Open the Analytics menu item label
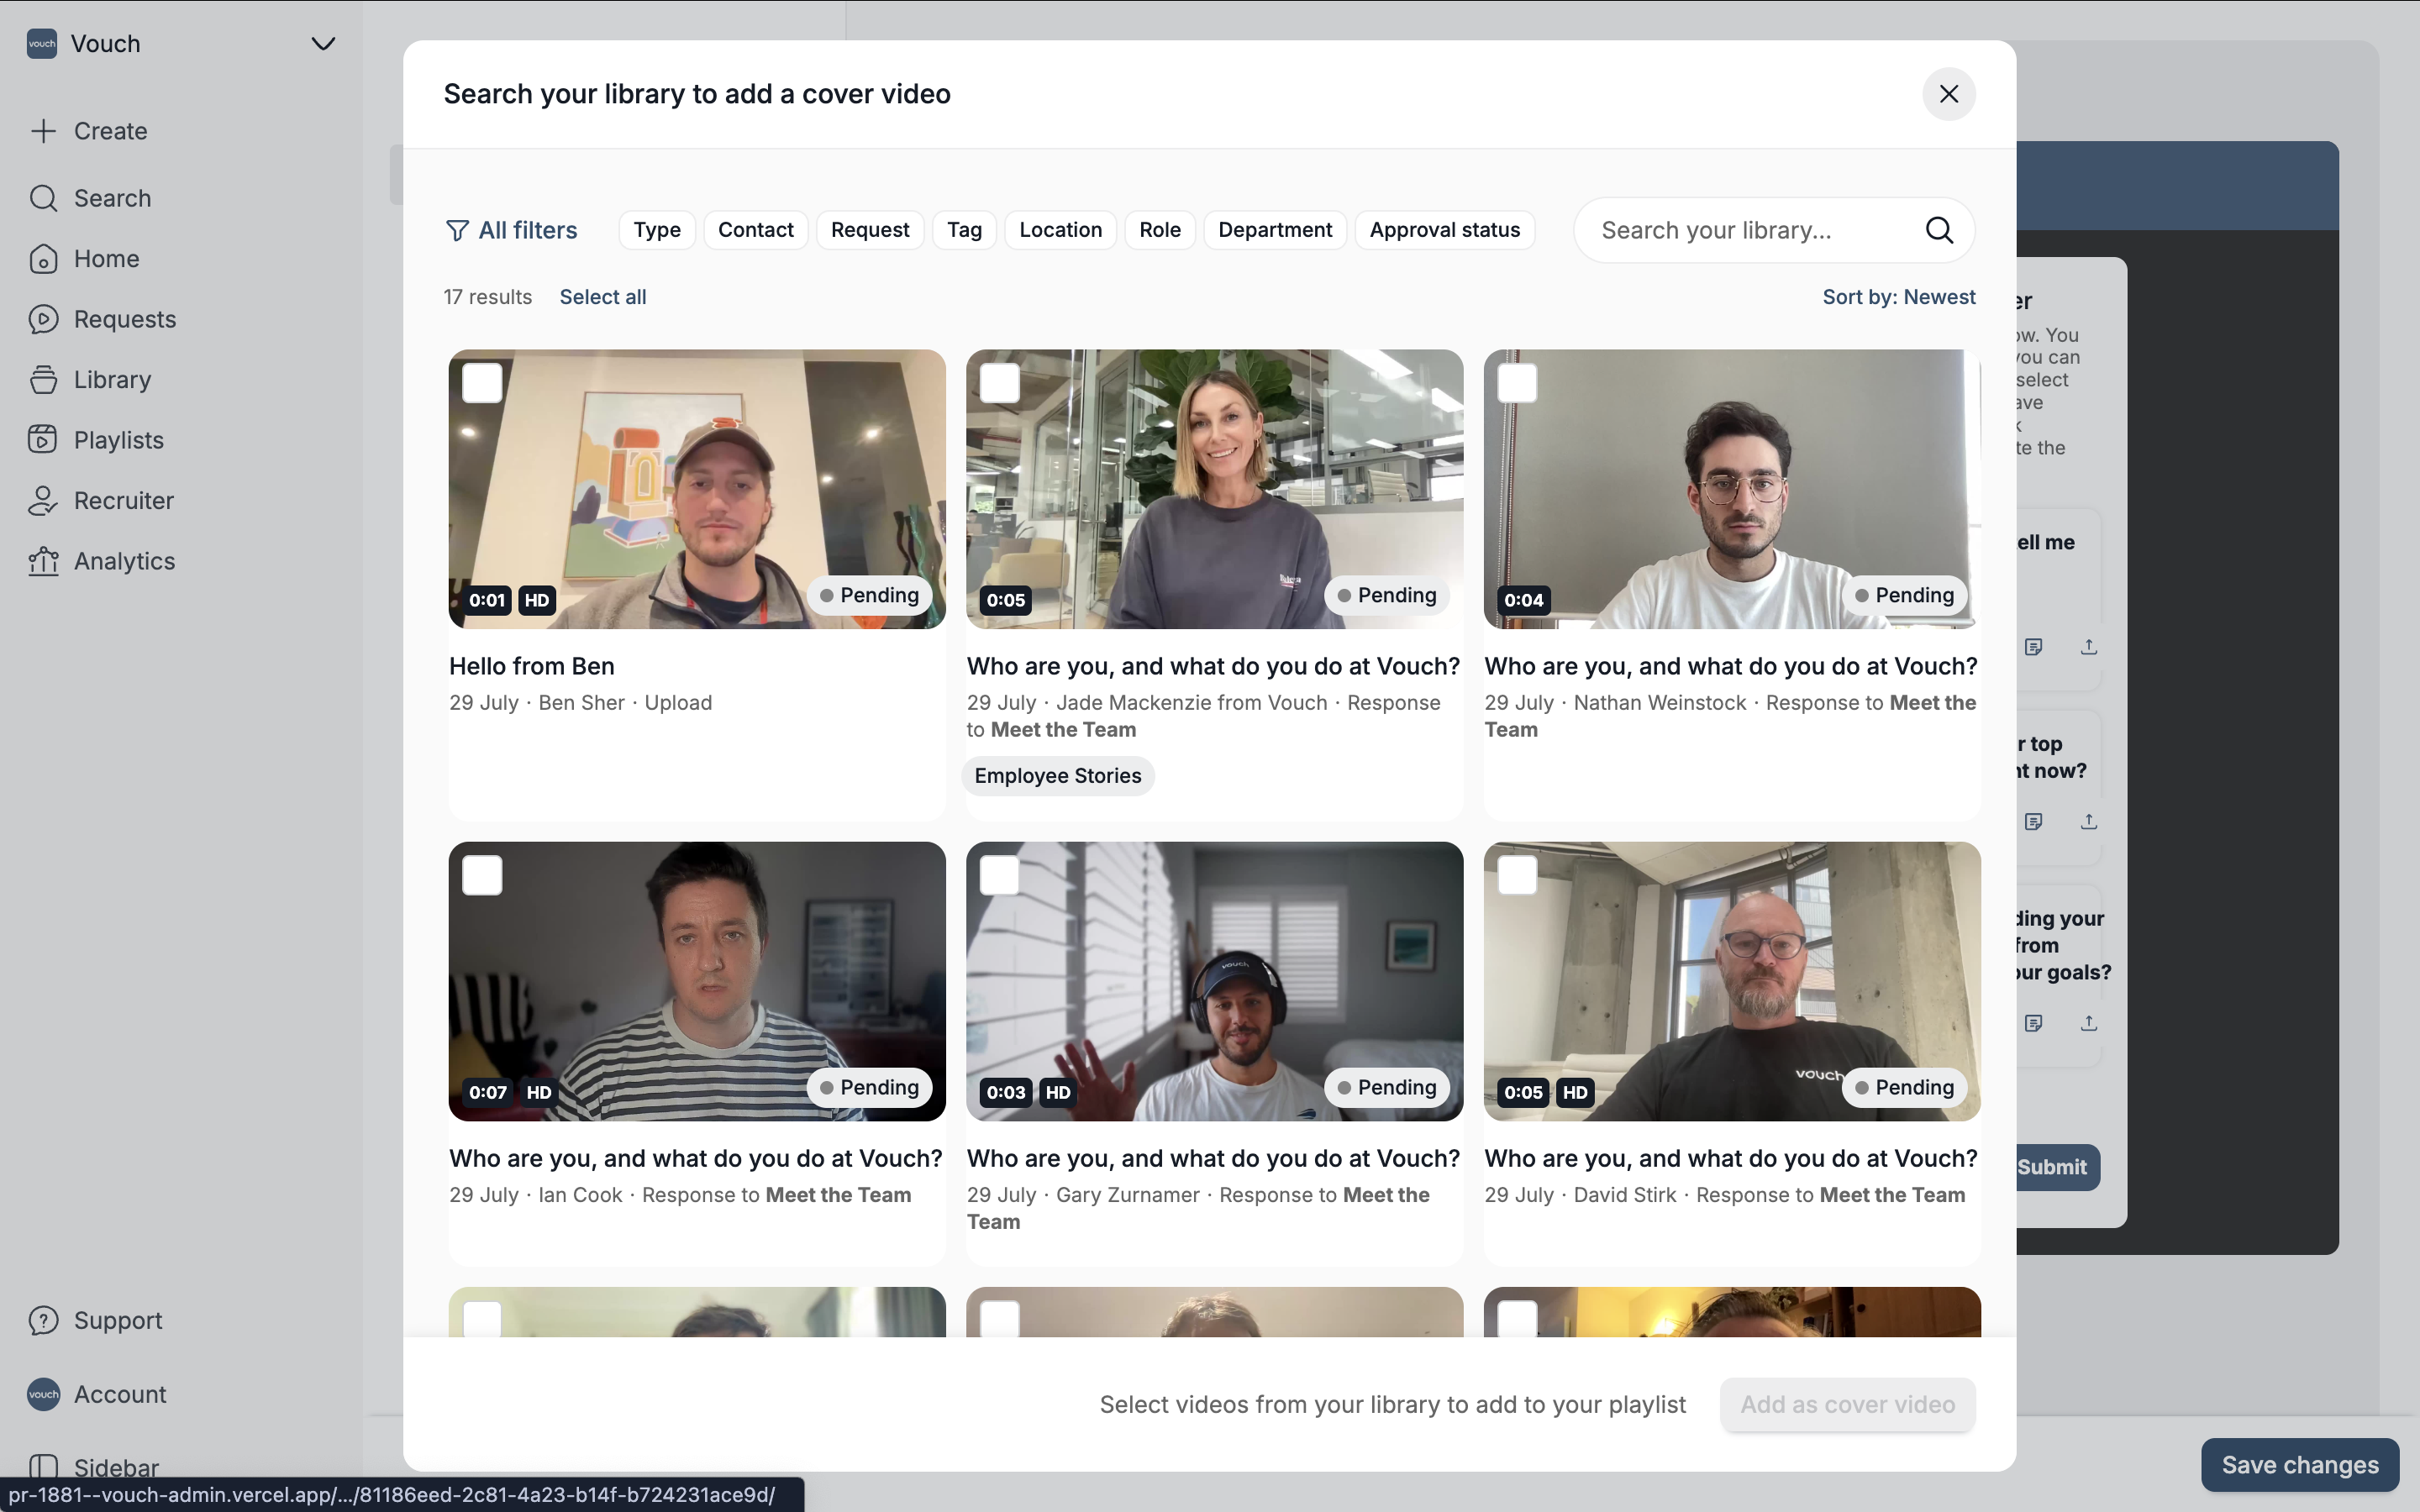Viewport: 2420px width, 1512px height. tap(124, 561)
